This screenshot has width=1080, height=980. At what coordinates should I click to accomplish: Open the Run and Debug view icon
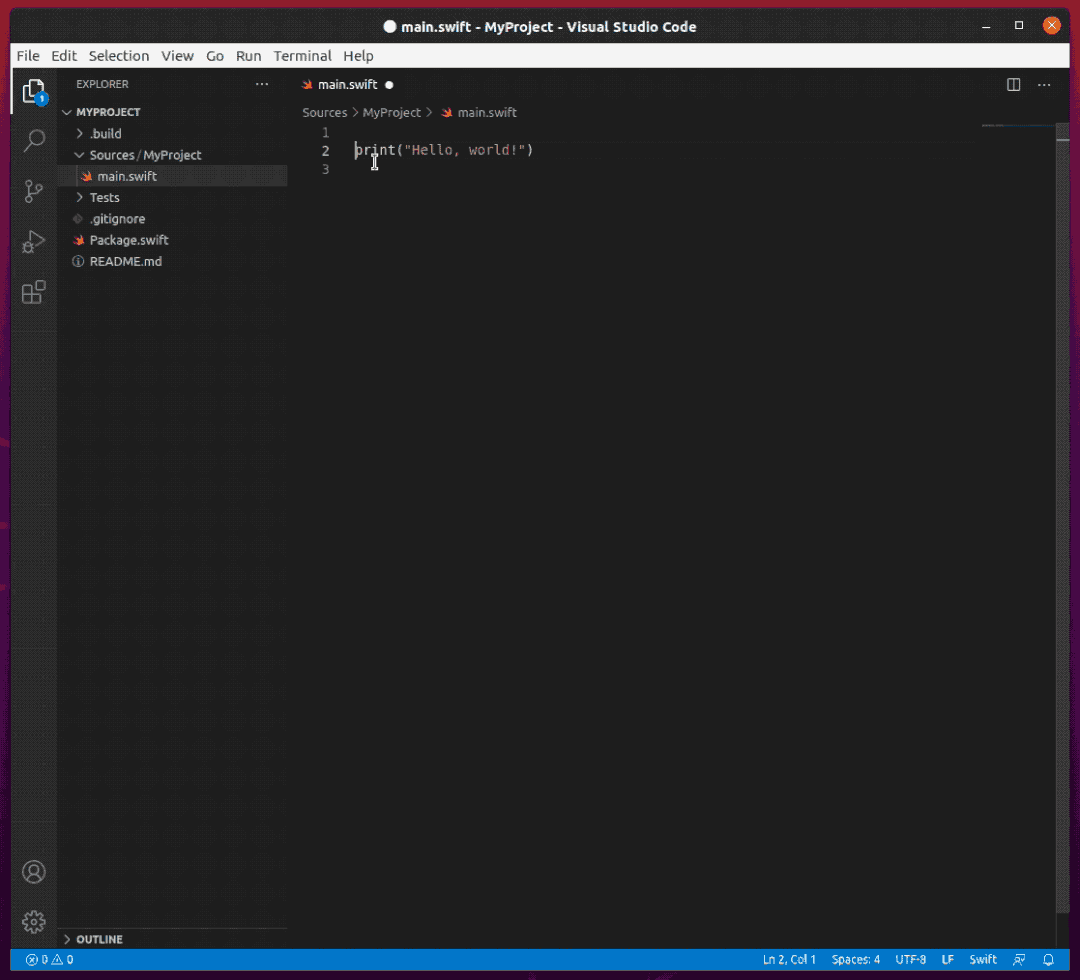pyautogui.click(x=33, y=242)
